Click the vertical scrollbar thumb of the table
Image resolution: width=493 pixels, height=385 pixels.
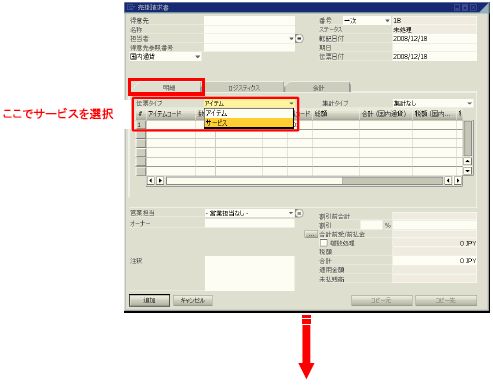tap(467, 138)
